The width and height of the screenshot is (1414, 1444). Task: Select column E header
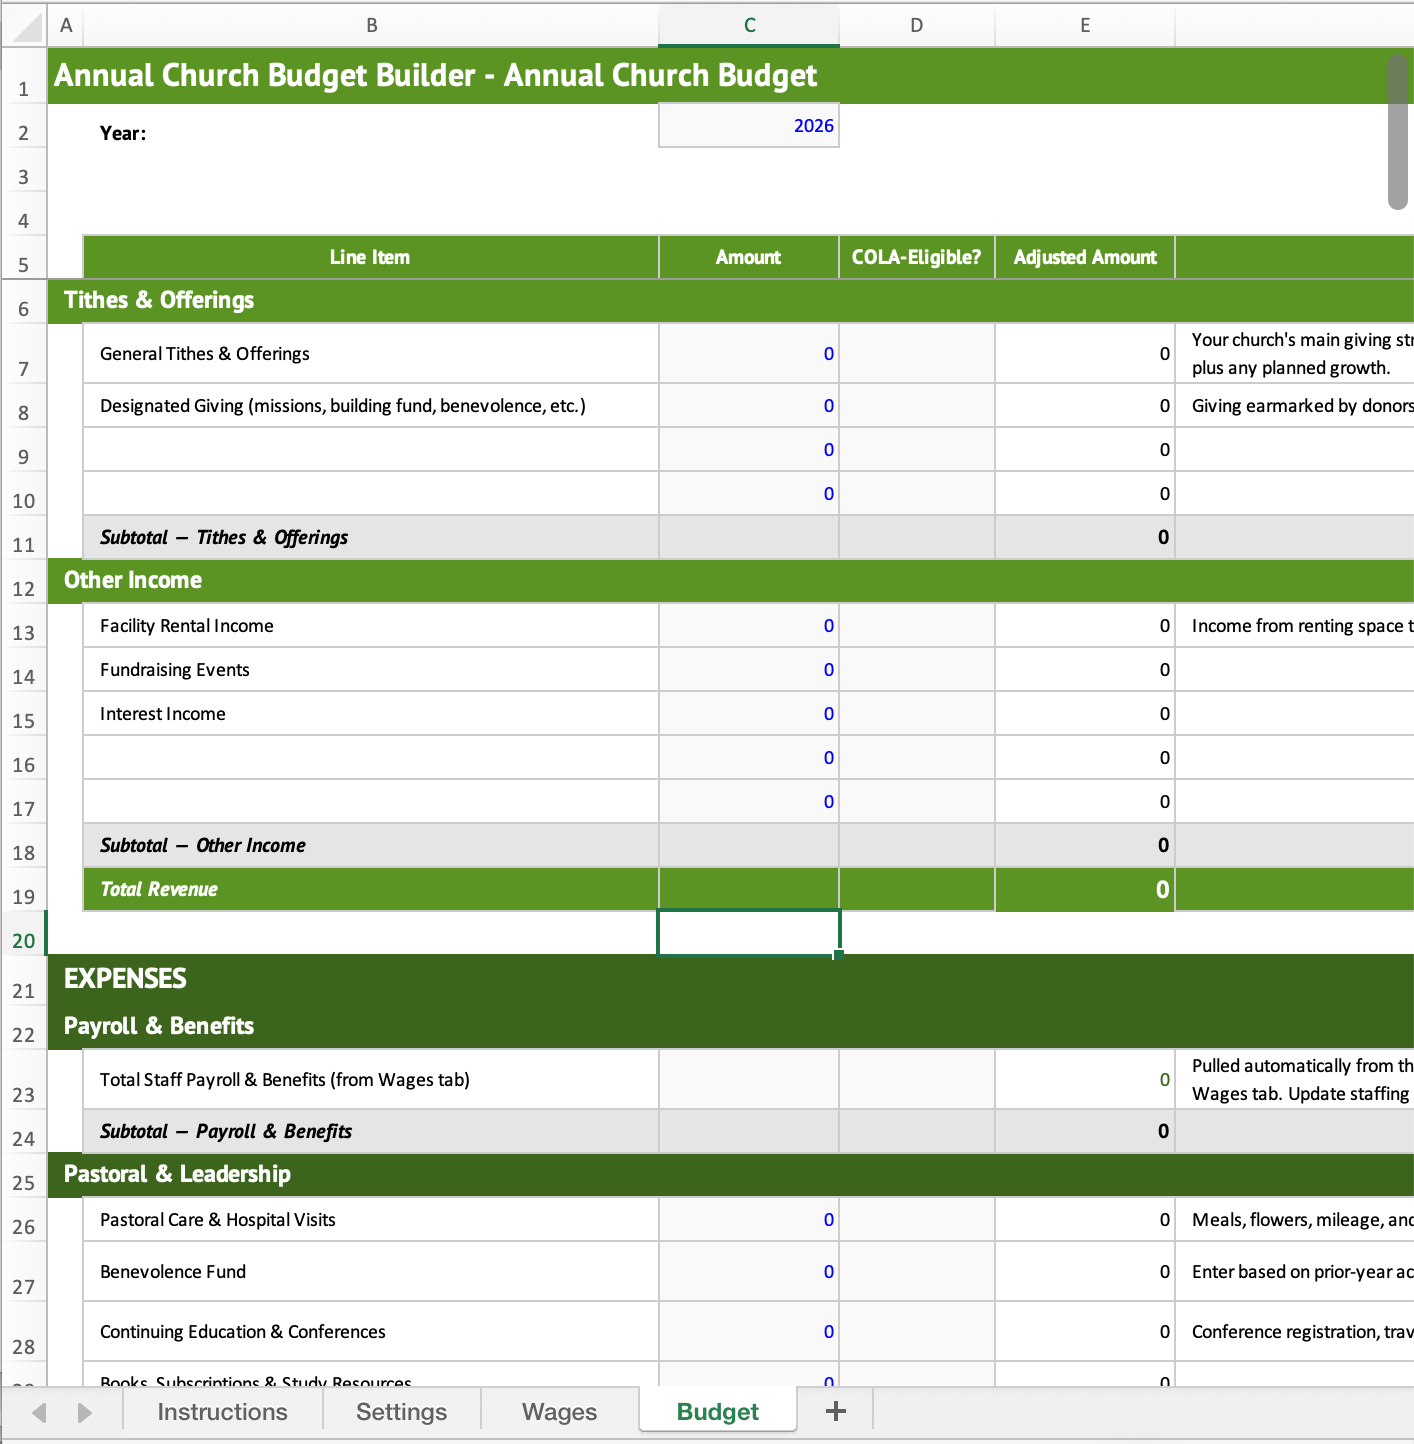(1085, 26)
